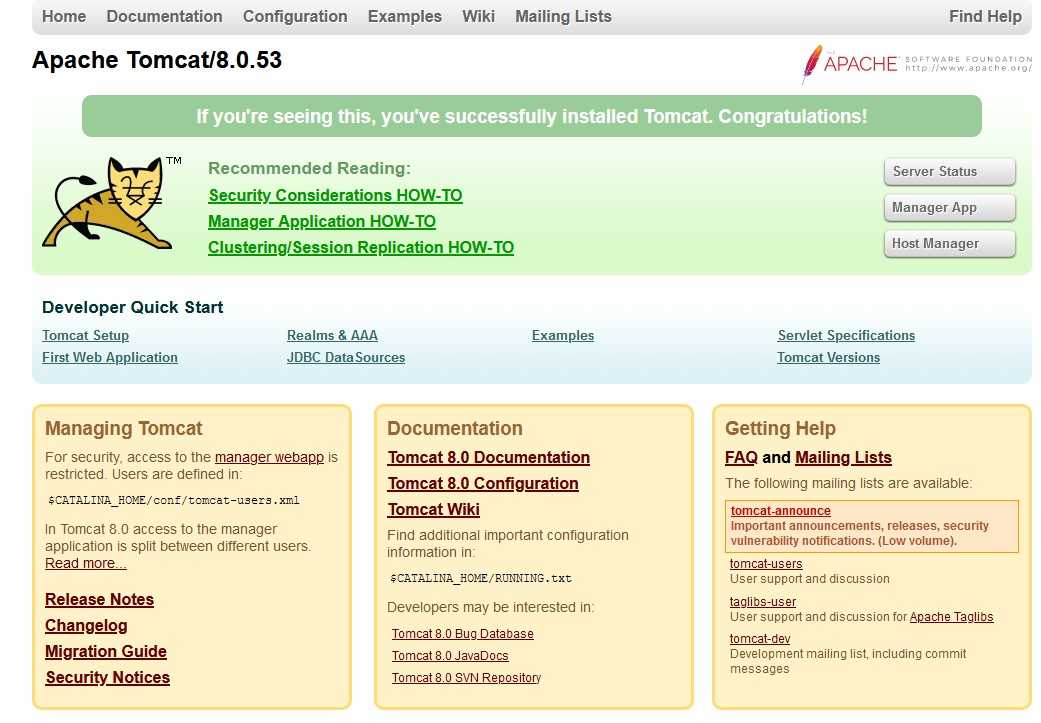
Task: Open the taglibs-user mailing list link
Action: 763,602
